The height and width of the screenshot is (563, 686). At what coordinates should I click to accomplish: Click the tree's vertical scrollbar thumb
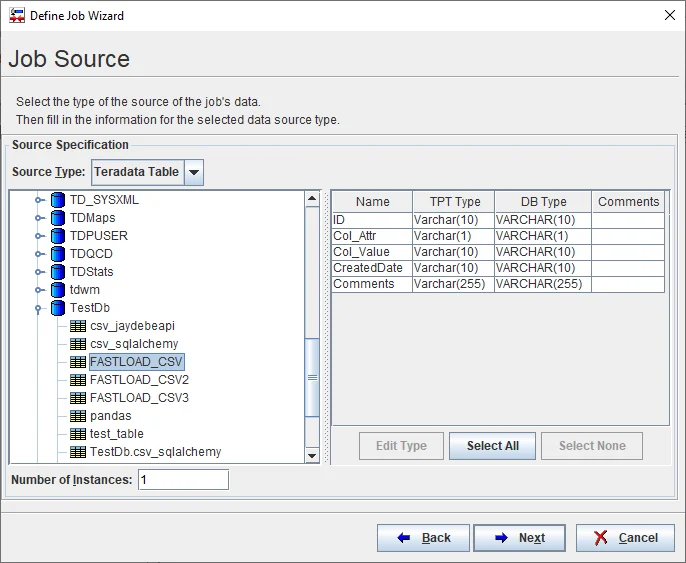coord(312,378)
